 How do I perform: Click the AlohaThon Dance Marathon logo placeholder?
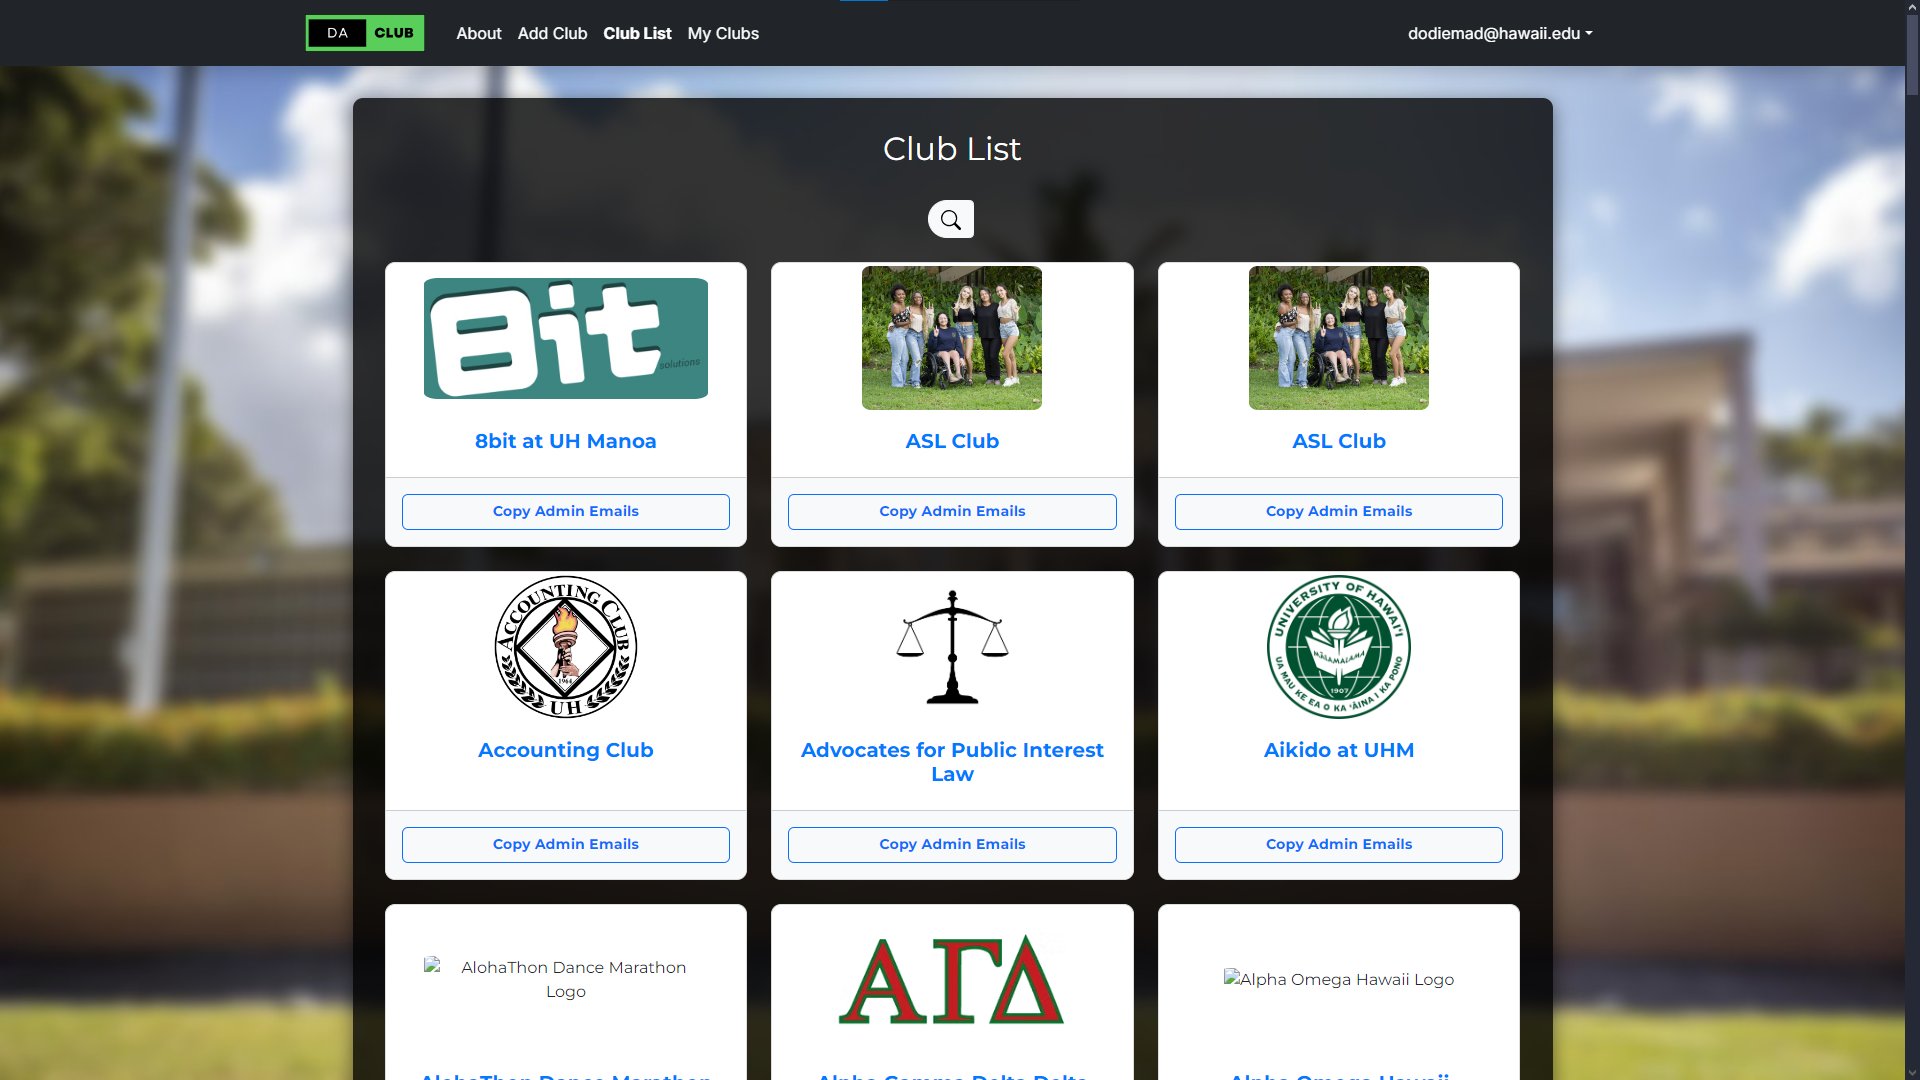pos(565,979)
